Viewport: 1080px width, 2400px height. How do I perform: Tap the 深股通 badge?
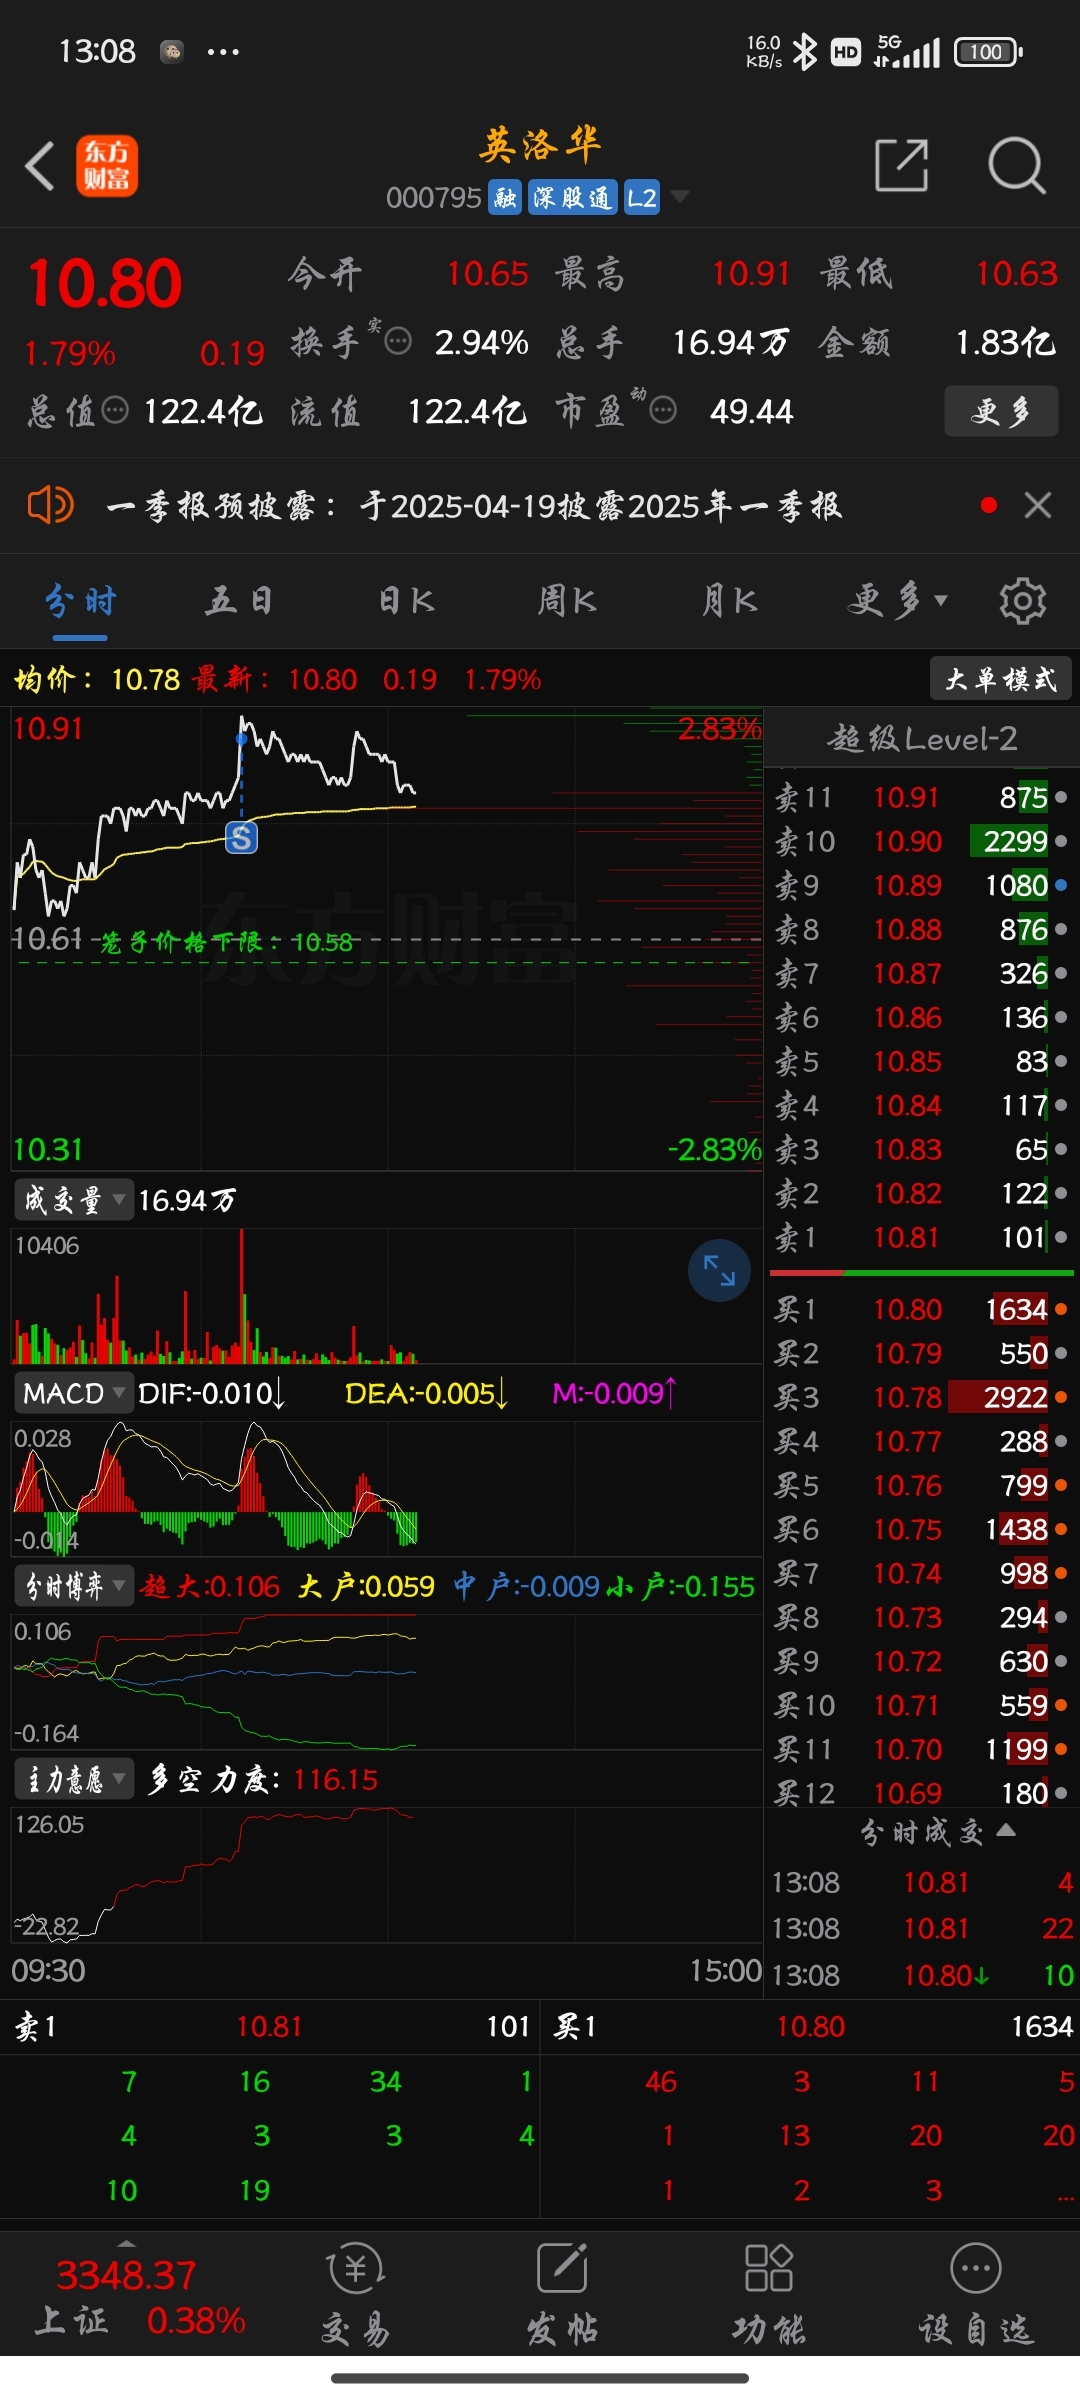coord(572,198)
